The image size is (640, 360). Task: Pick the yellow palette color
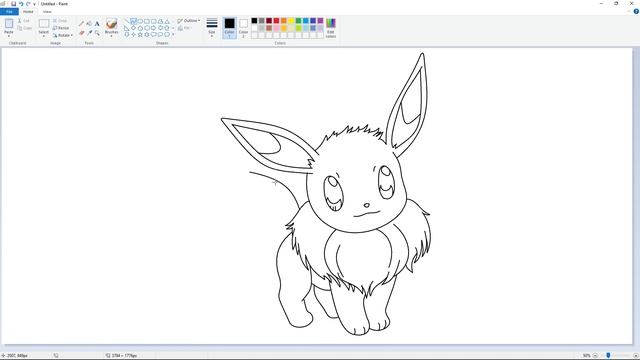pos(291,20)
